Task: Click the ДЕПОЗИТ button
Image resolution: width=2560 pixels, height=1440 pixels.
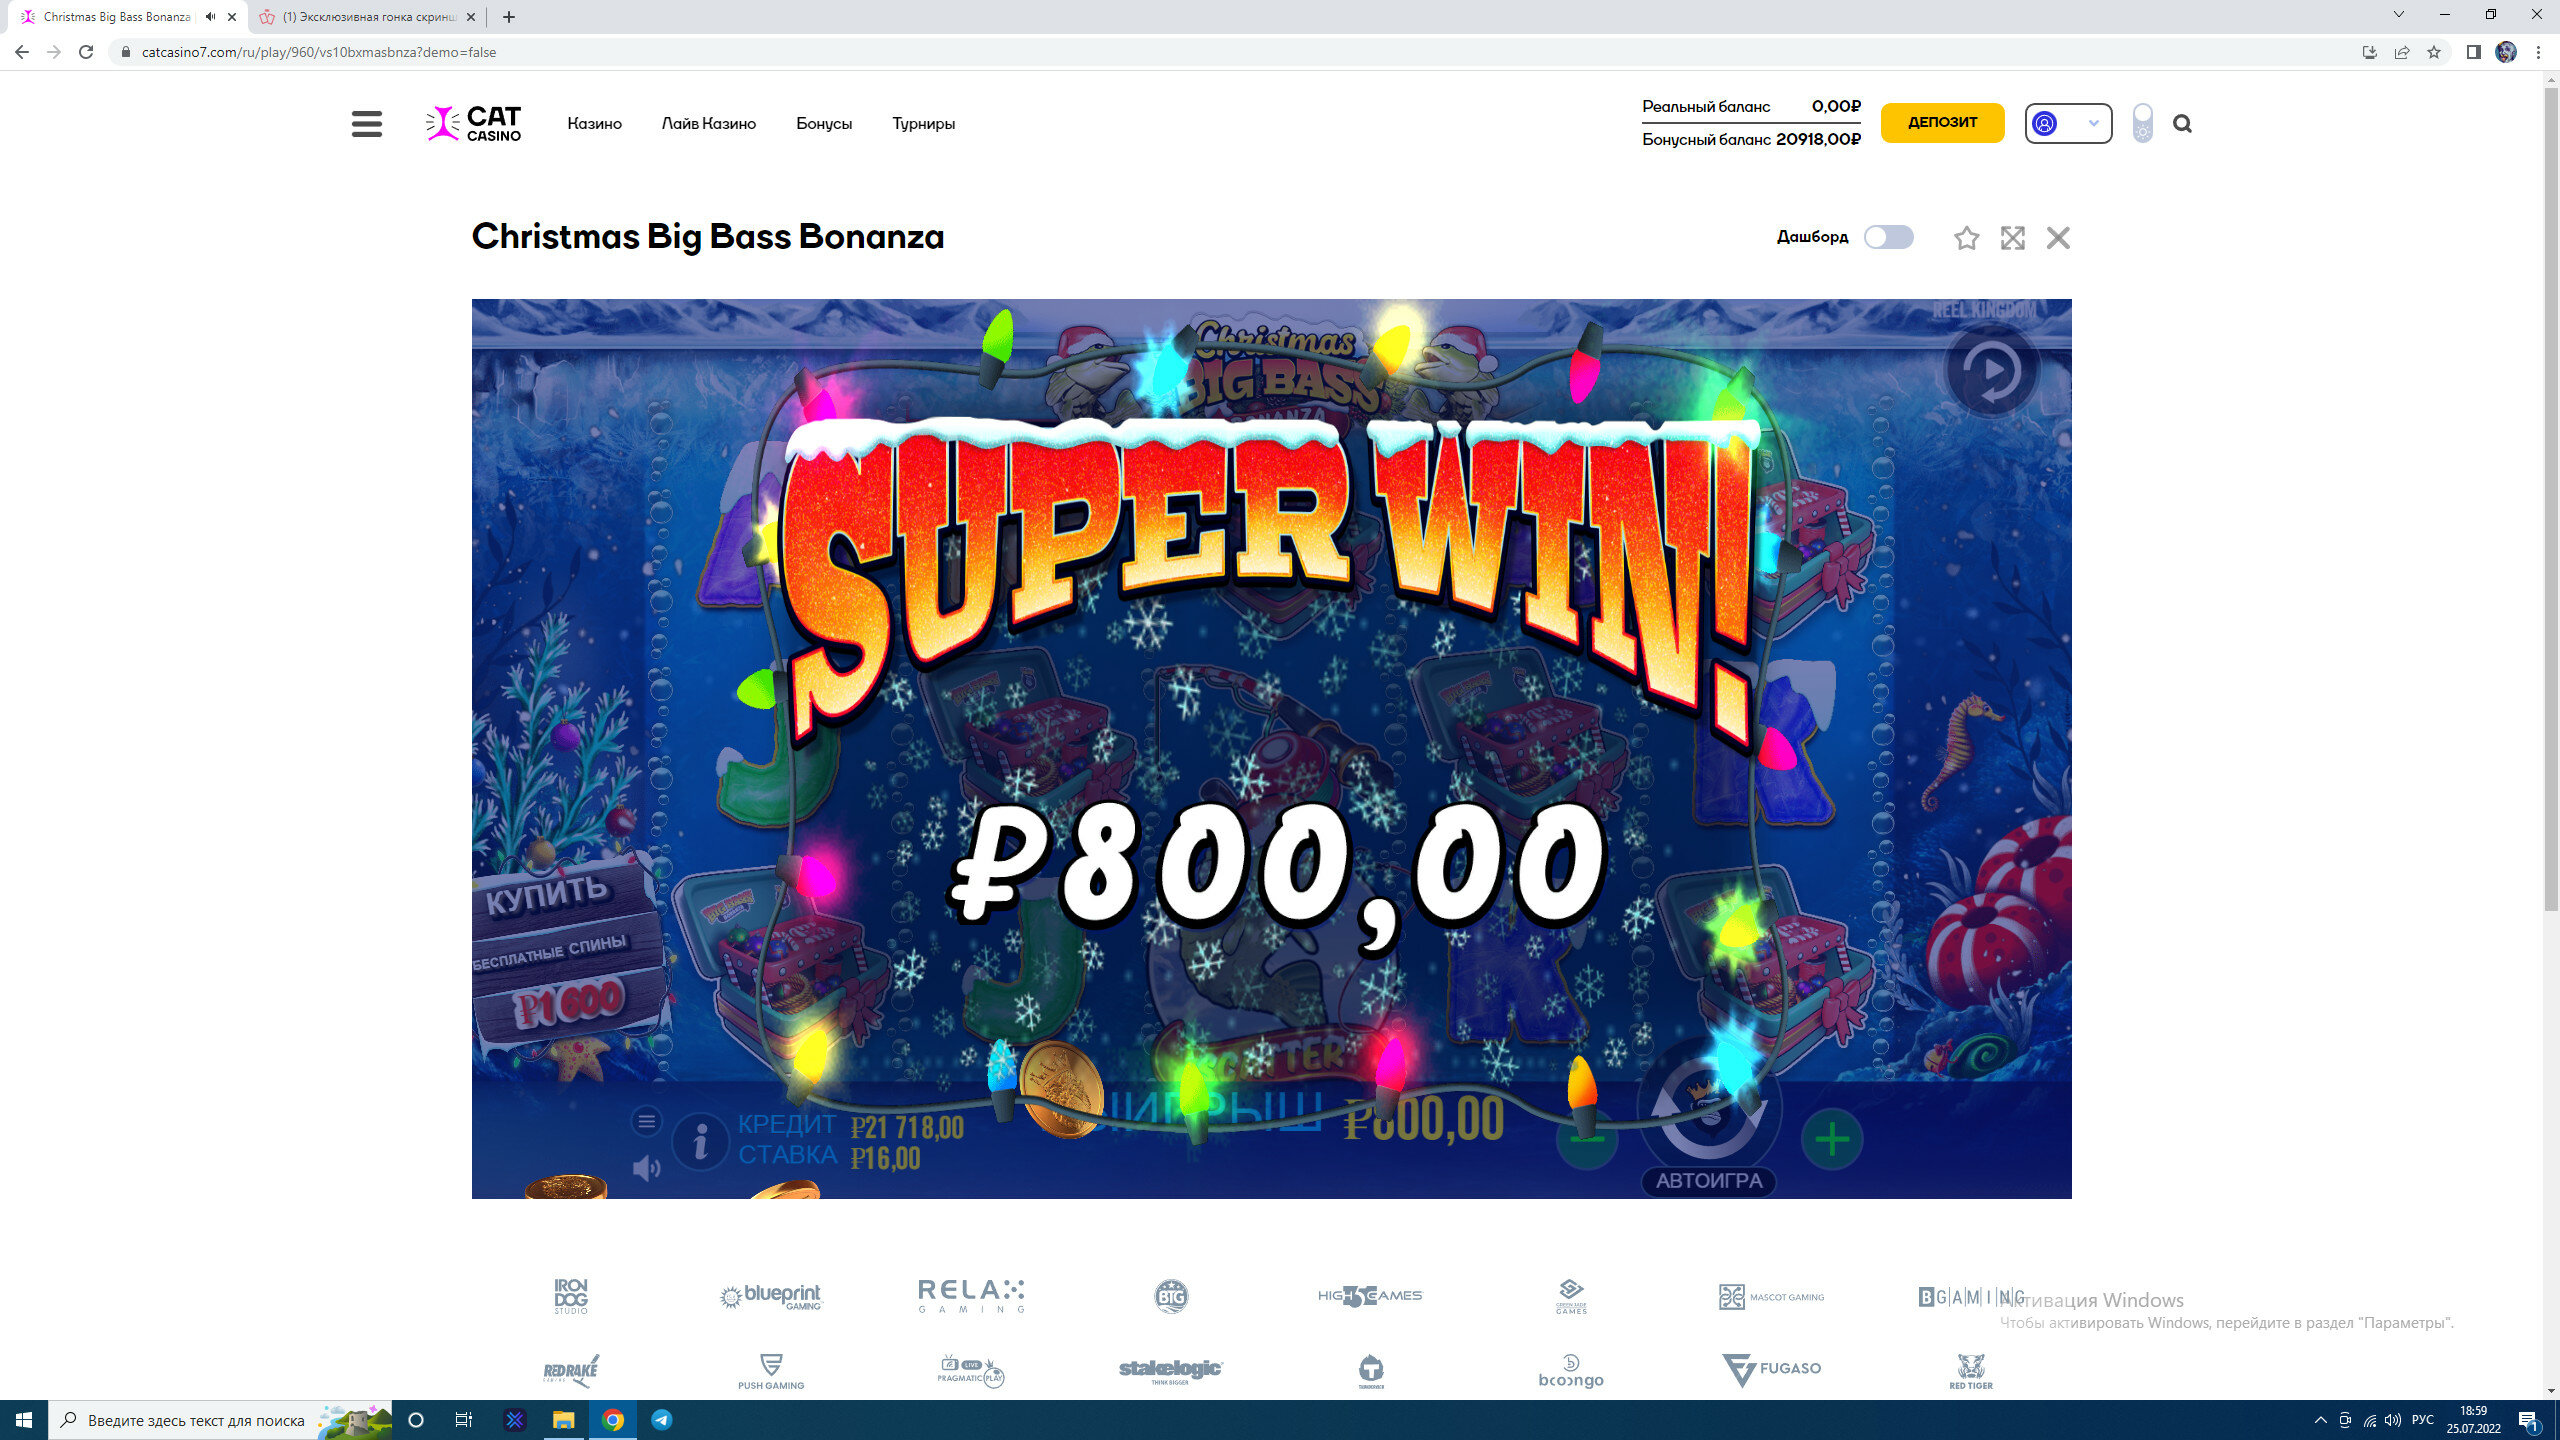Action: click(x=1942, y=123)
